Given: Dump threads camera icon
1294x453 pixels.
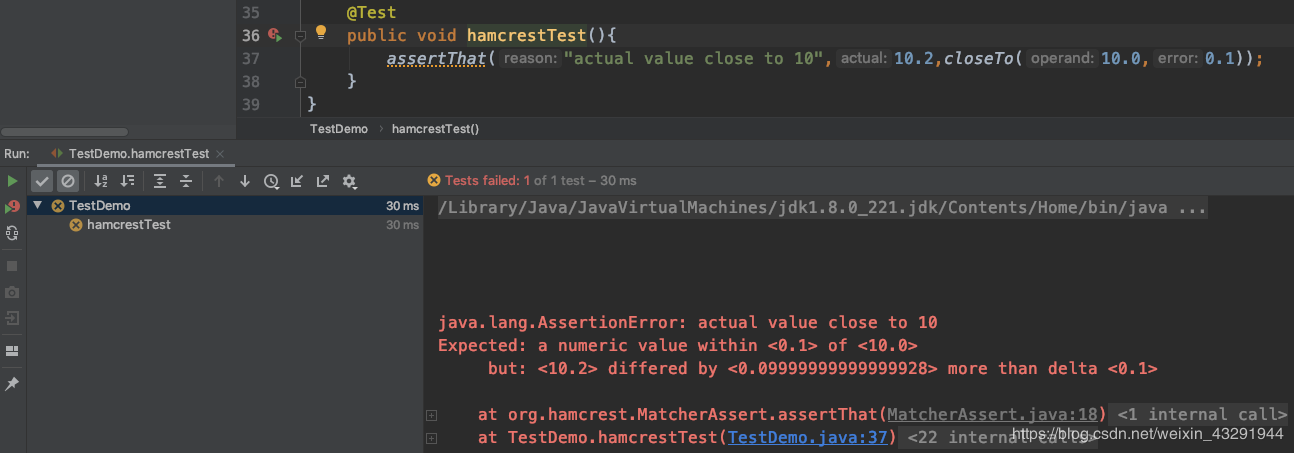Looking at the screenshot, I should click(x=12, y=292).
